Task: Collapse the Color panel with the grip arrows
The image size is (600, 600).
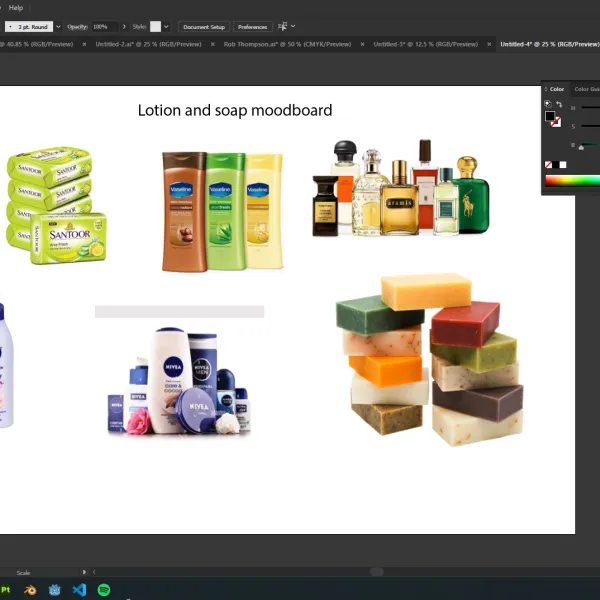Action: click(x=546, y=89)
